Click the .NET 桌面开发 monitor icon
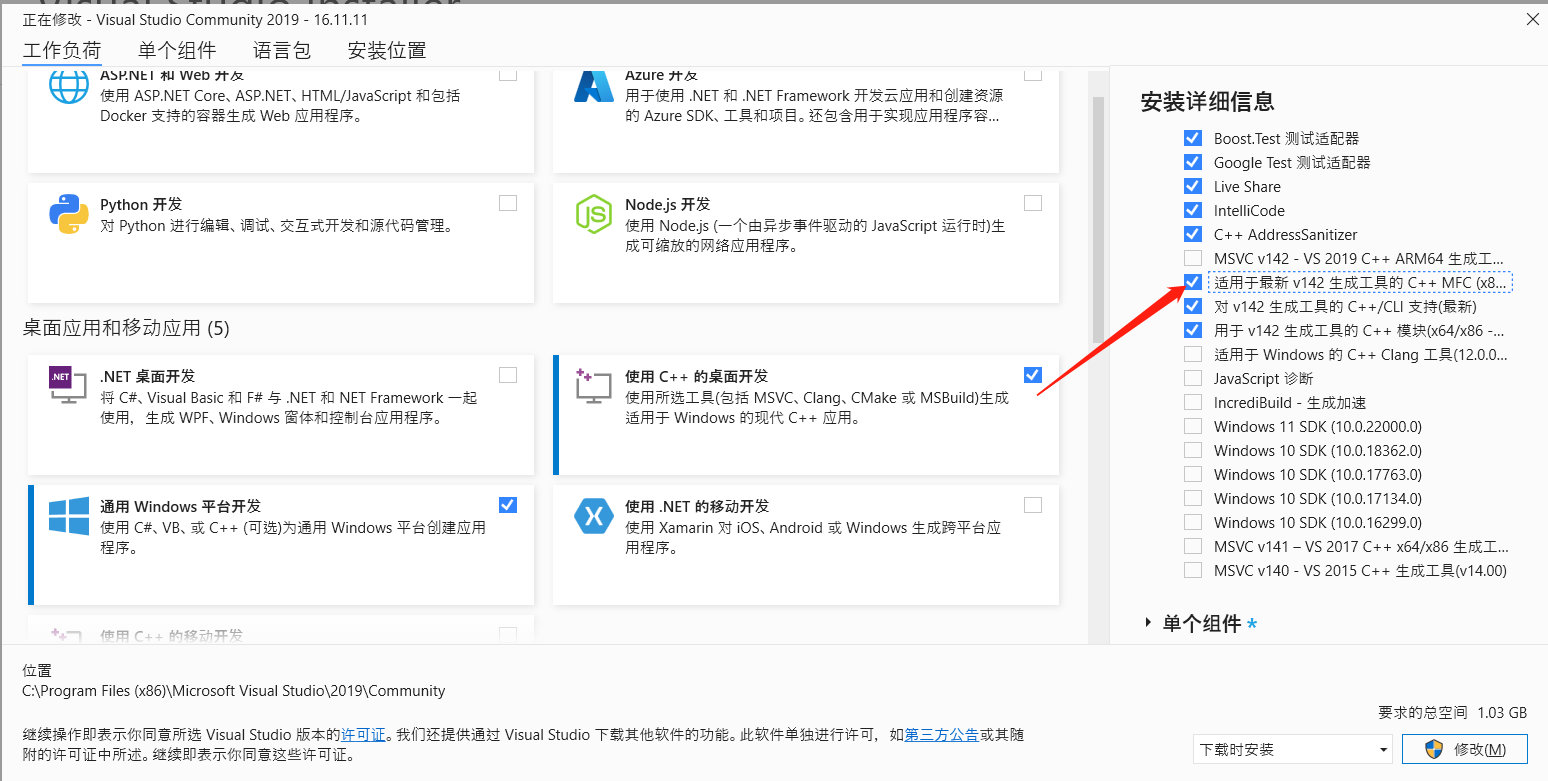The image size is (1548, 781). (69, 385)
